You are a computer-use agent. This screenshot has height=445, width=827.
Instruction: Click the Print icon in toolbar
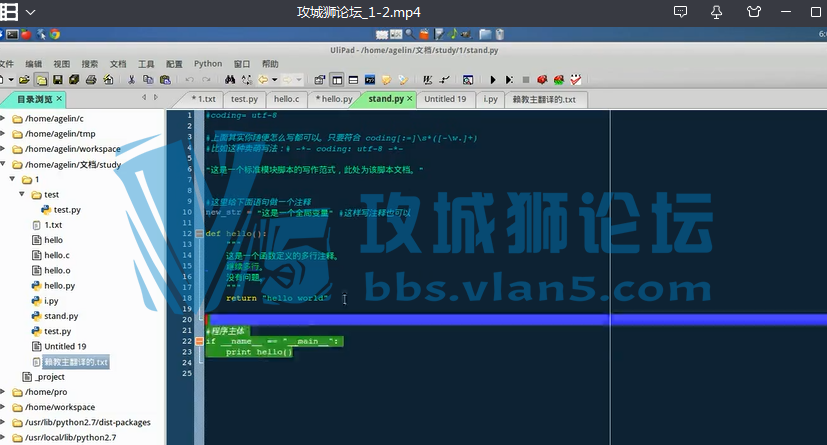coord(91,80)
